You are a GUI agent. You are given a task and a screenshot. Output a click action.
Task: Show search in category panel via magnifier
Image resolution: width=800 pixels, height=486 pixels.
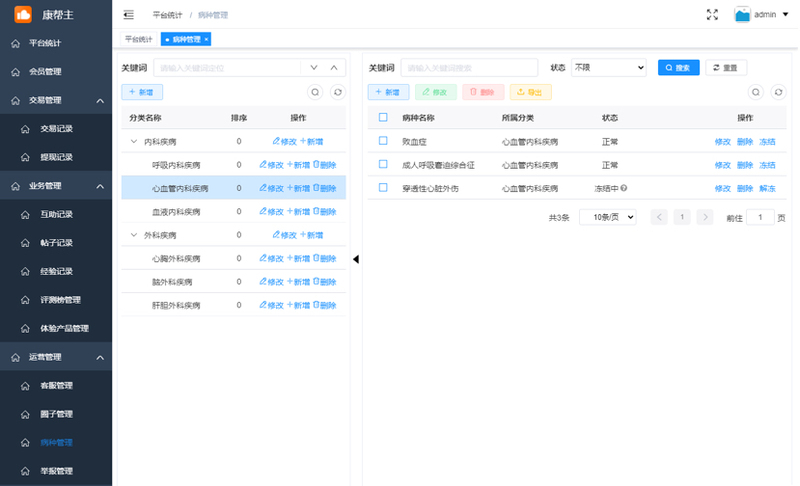coord(315,92)
